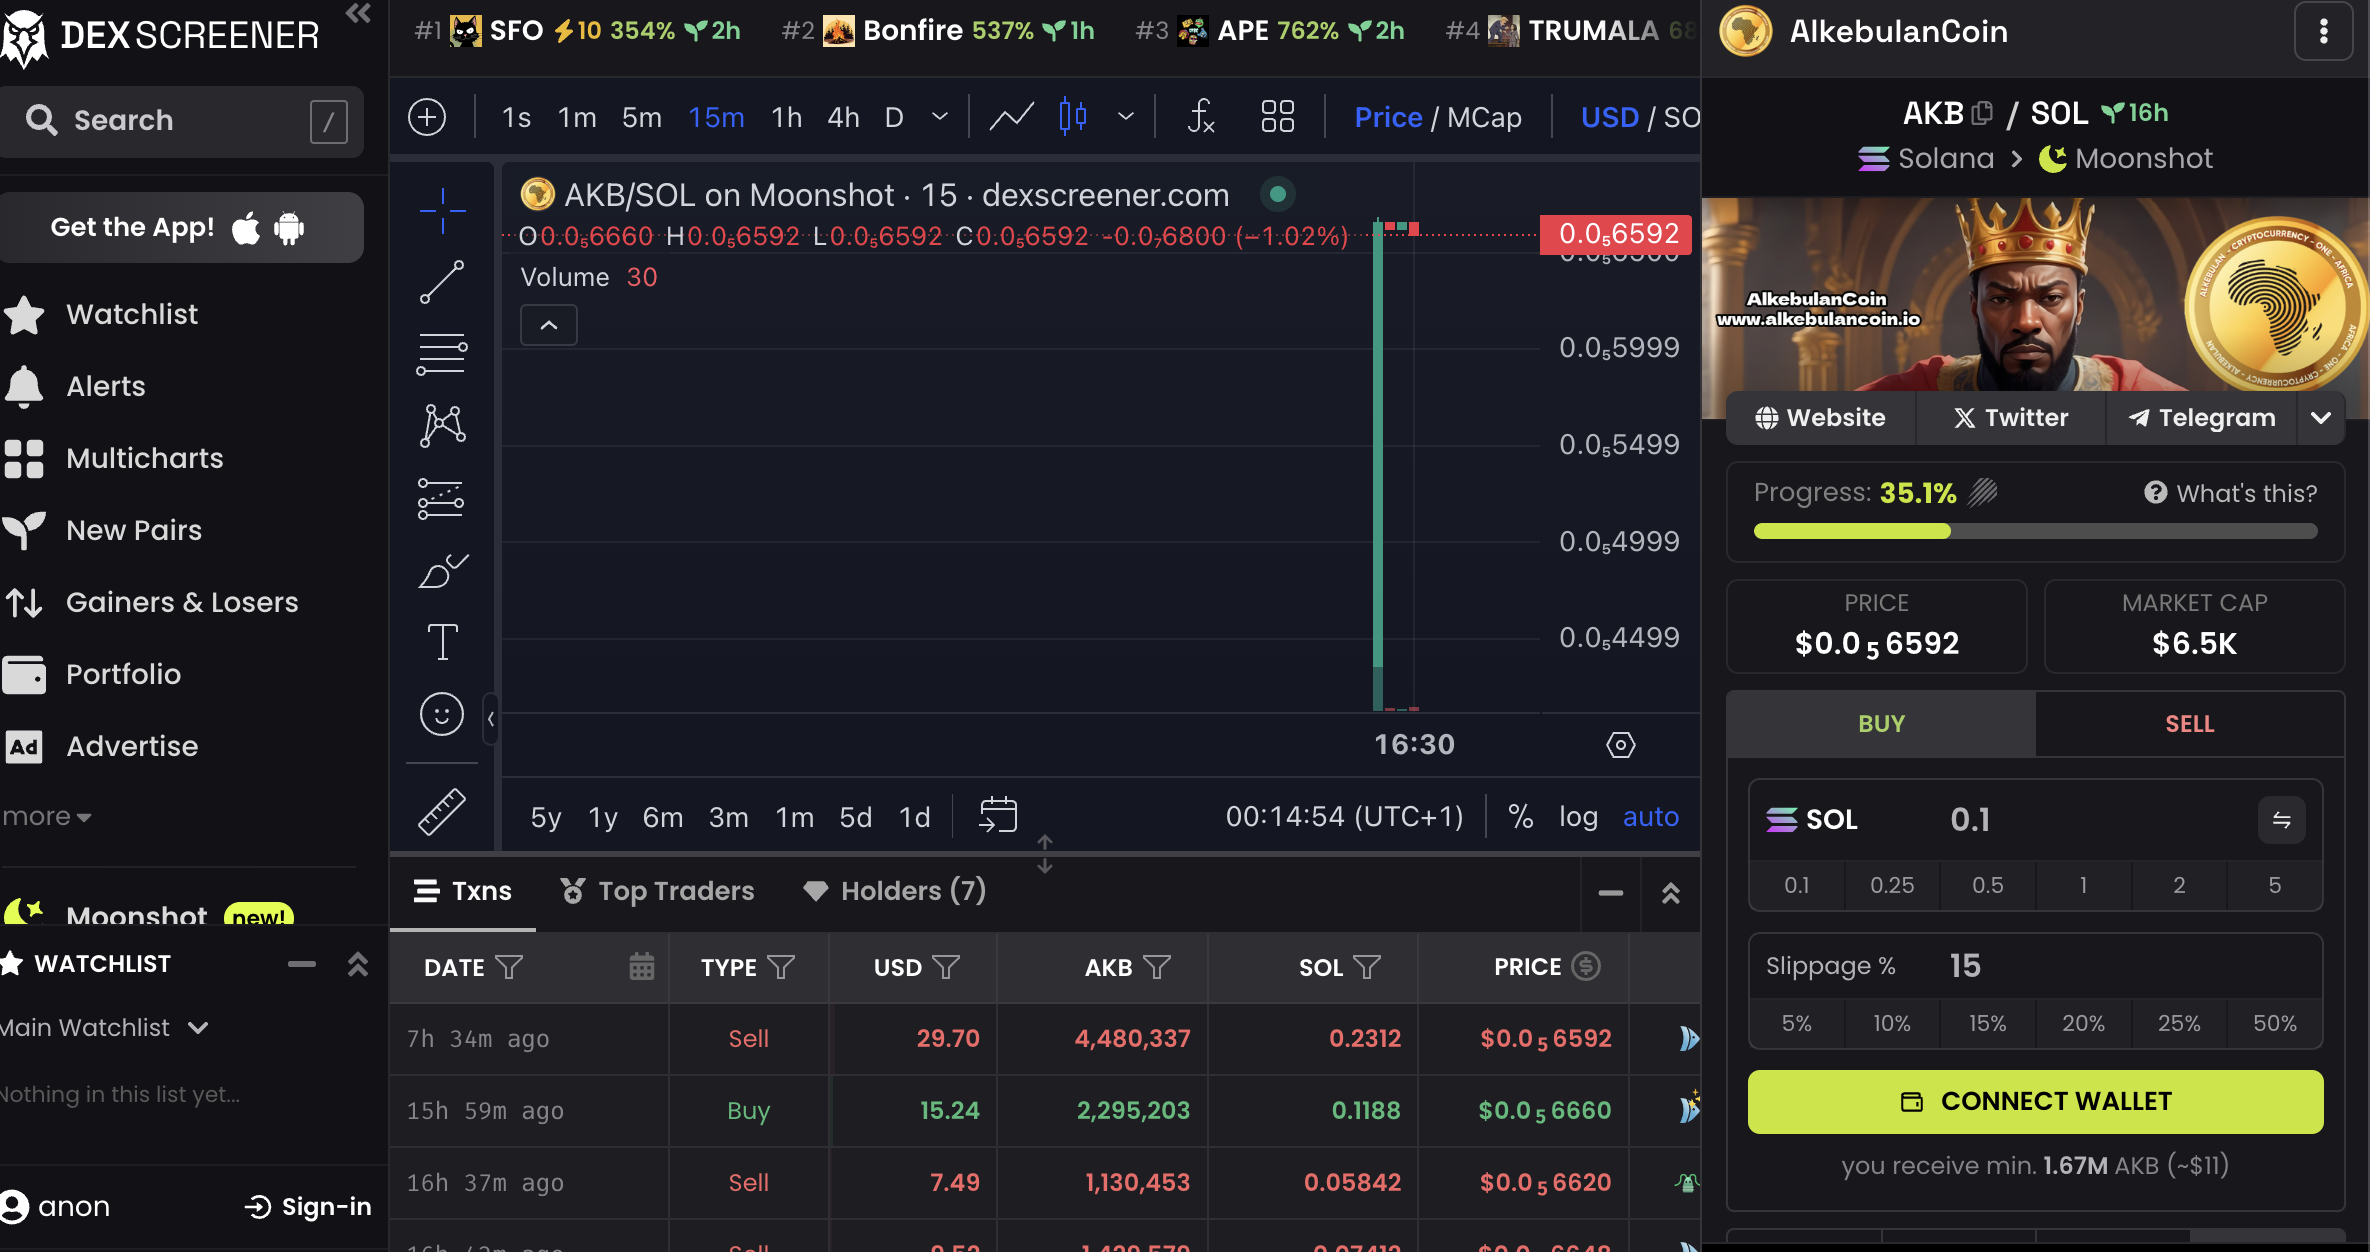Viewport: 2370px width, 1252px height.
Task: Open the three-dot menu for AlkebulanCoin
Action: click(x=2323, y=32)
